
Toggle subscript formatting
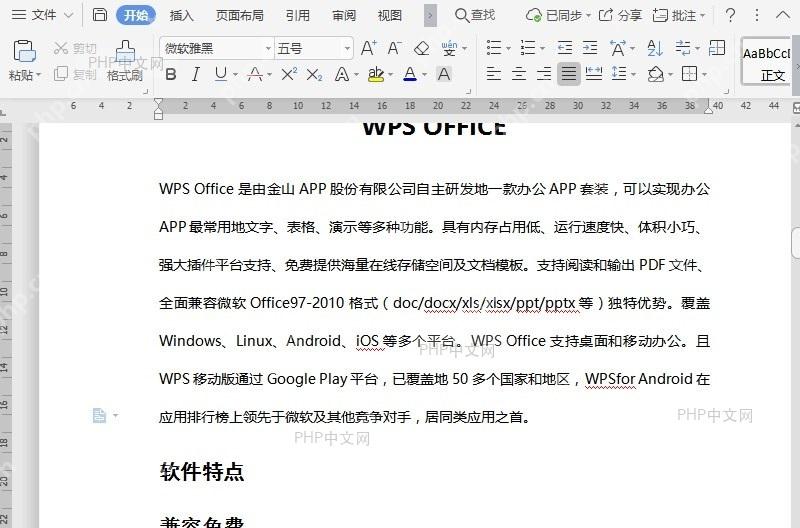pos(314,75)
